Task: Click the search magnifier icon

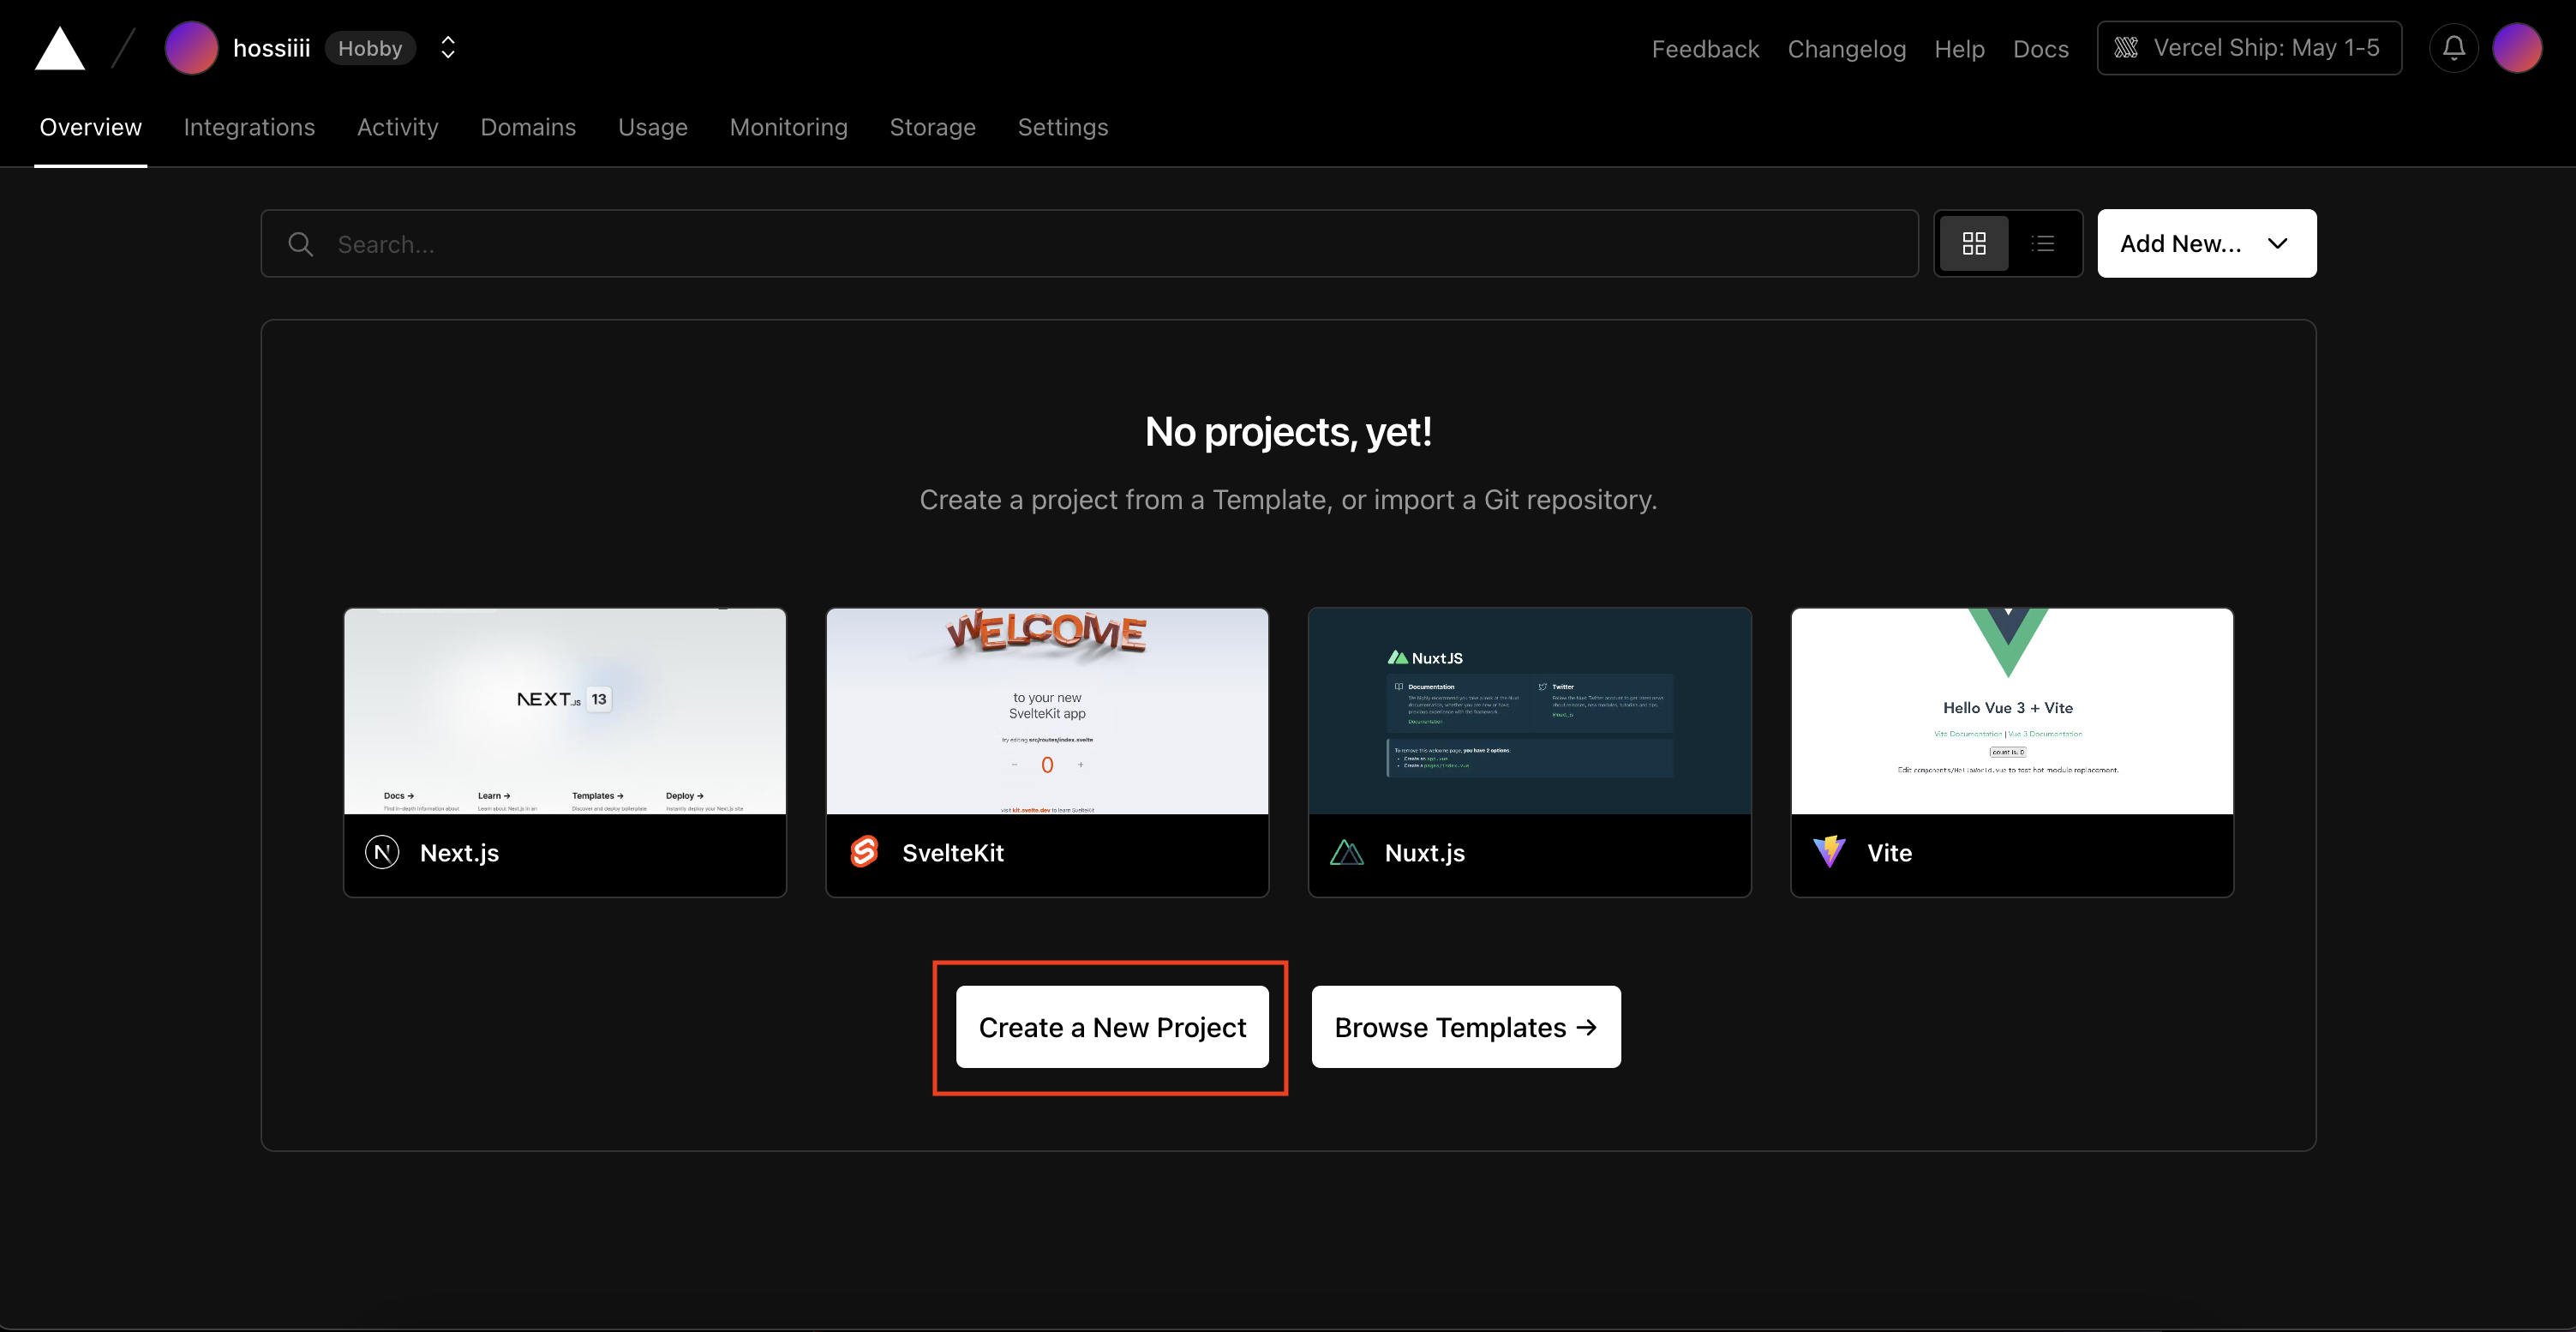Action: (x=300, y=243)
